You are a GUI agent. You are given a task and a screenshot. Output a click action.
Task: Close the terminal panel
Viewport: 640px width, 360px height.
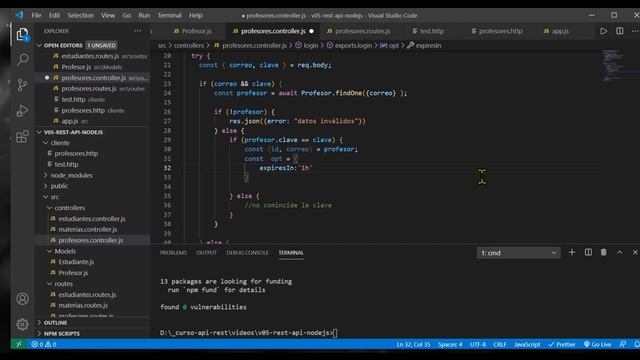pos(635,253)
